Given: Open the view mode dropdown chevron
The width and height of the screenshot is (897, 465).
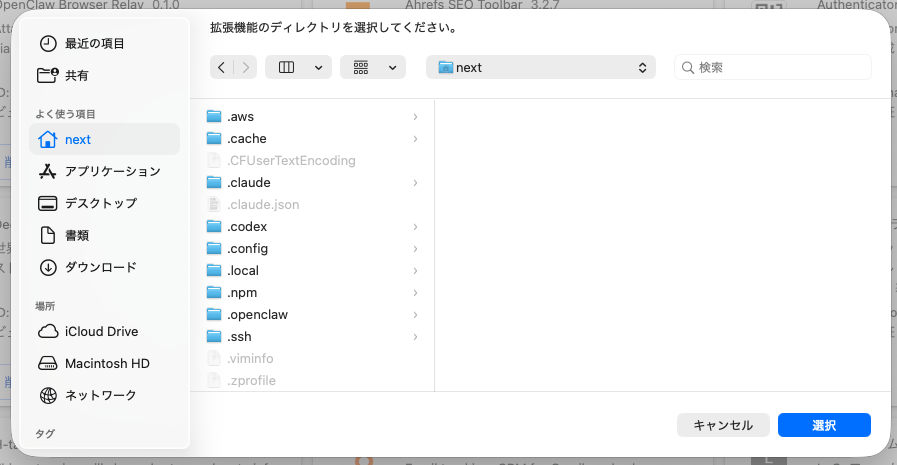Looking at the screenshot, I should [x=318, y=67].
